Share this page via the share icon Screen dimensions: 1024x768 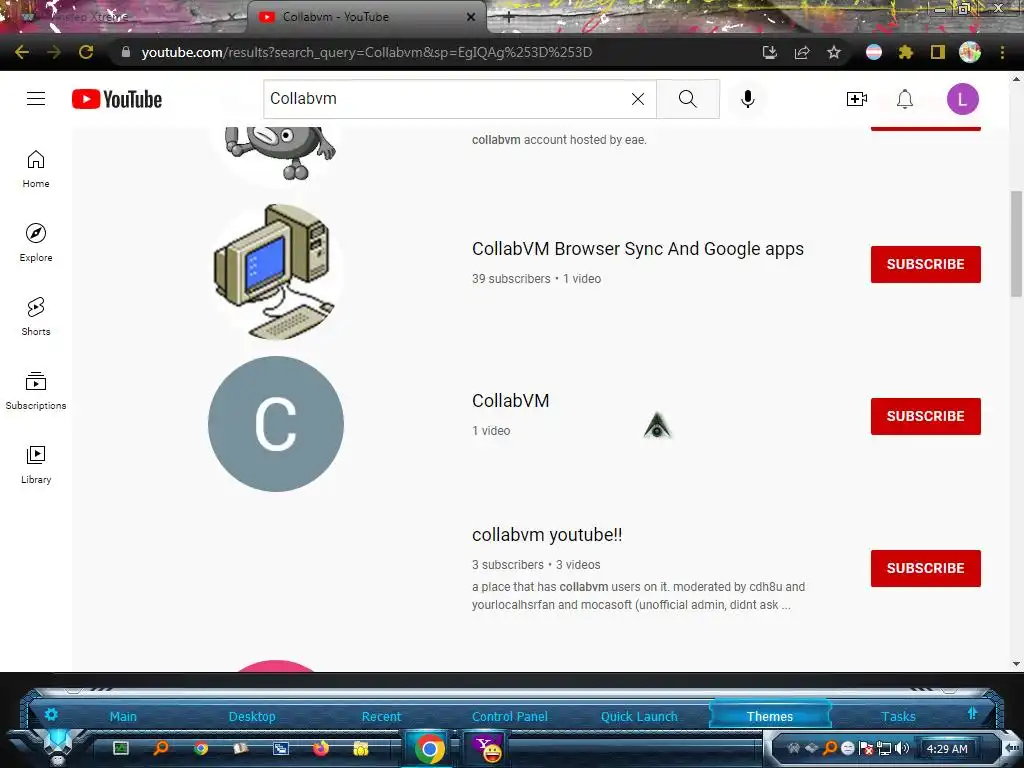pyautogui.click(x=802, y=52)
